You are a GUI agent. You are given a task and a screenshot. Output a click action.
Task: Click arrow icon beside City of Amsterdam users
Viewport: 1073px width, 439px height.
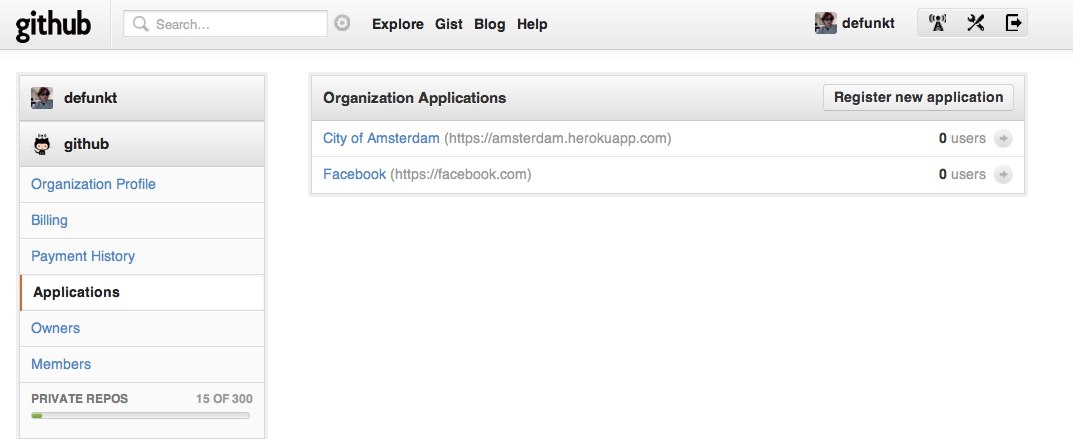(x=1003, y=139)
